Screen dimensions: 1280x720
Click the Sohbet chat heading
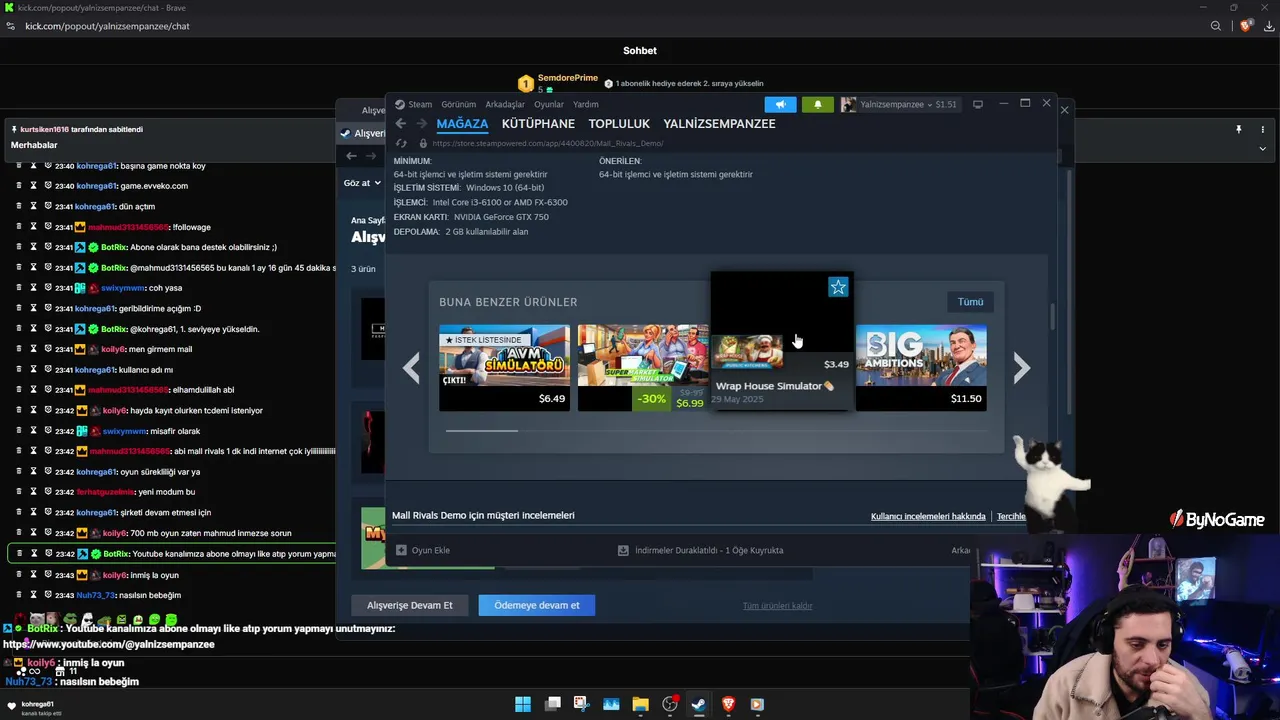click(x=640, y=51)
